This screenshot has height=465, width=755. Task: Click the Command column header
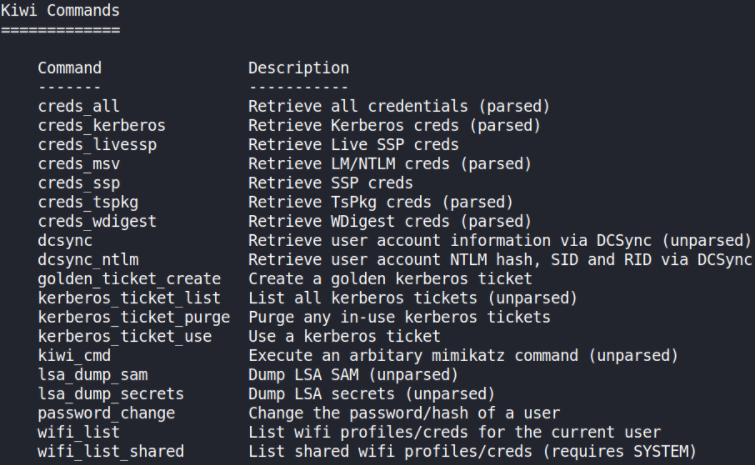[x=70, y=68]
